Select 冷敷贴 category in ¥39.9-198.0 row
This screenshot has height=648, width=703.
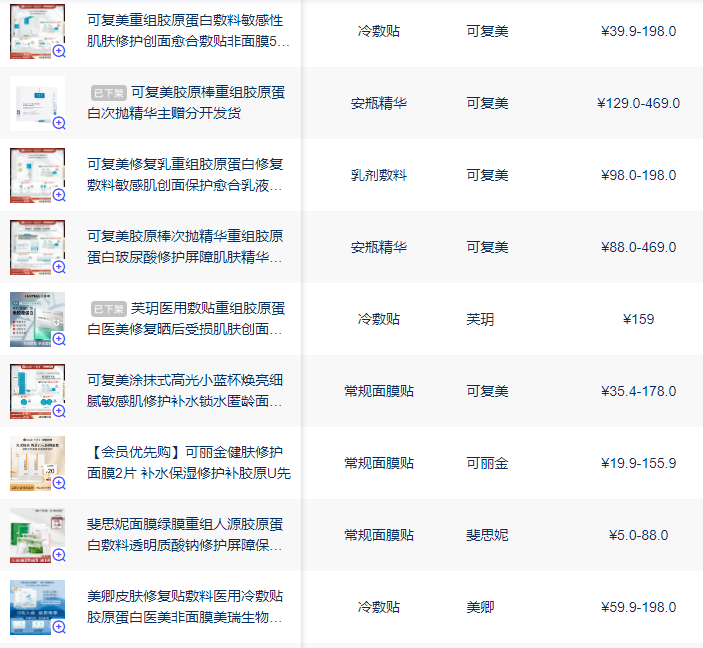coord(379,31)
